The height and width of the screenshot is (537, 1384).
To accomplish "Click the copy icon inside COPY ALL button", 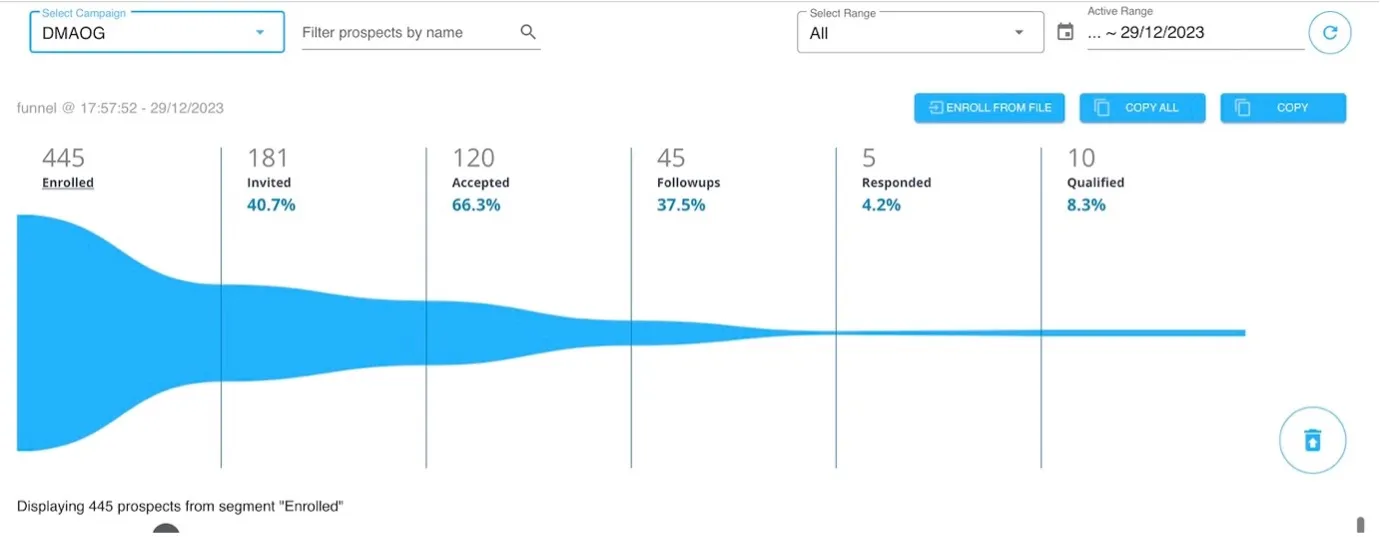I will pos(1102,108).
